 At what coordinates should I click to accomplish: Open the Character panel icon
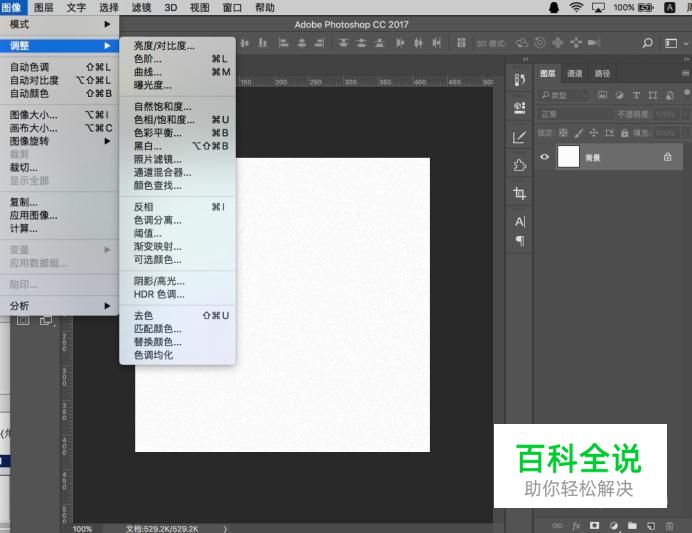click(x=519, y=221)
